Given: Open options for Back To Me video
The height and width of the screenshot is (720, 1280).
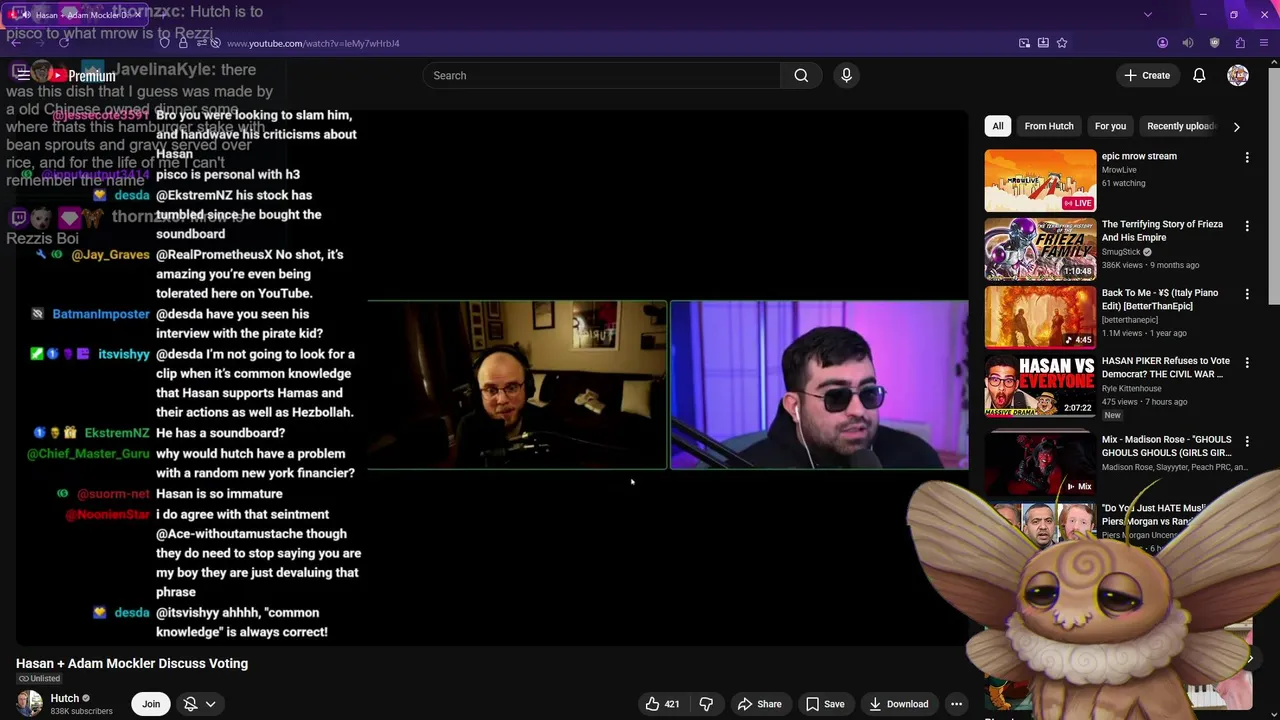Looking at the screenshot, I should (1247, 295).
